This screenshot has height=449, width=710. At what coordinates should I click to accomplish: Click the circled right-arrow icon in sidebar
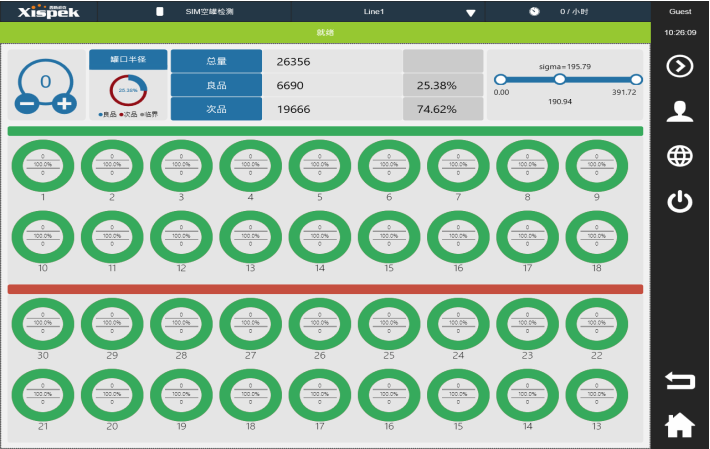679,66
